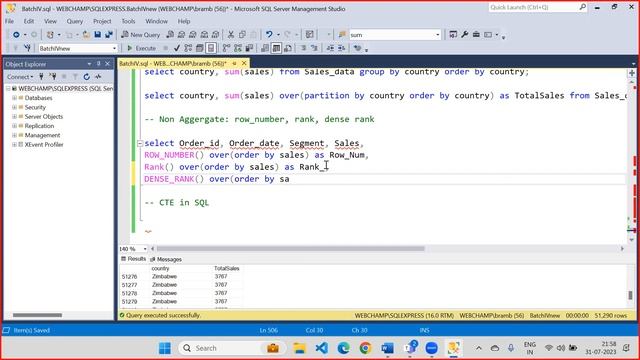Click the Cut scissors icon
Image resolution: width=640 pixels, height=360 pixels.
click(231, 35)
